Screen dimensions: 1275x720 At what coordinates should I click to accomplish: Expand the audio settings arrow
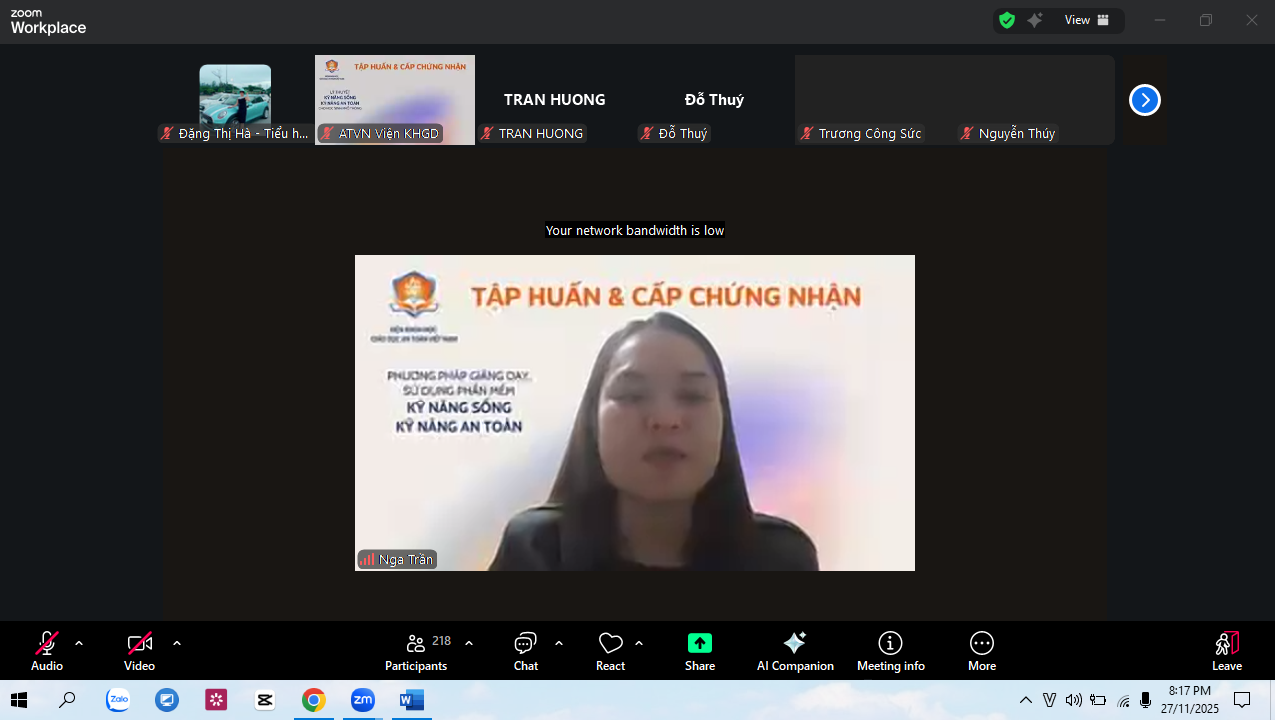79,643
